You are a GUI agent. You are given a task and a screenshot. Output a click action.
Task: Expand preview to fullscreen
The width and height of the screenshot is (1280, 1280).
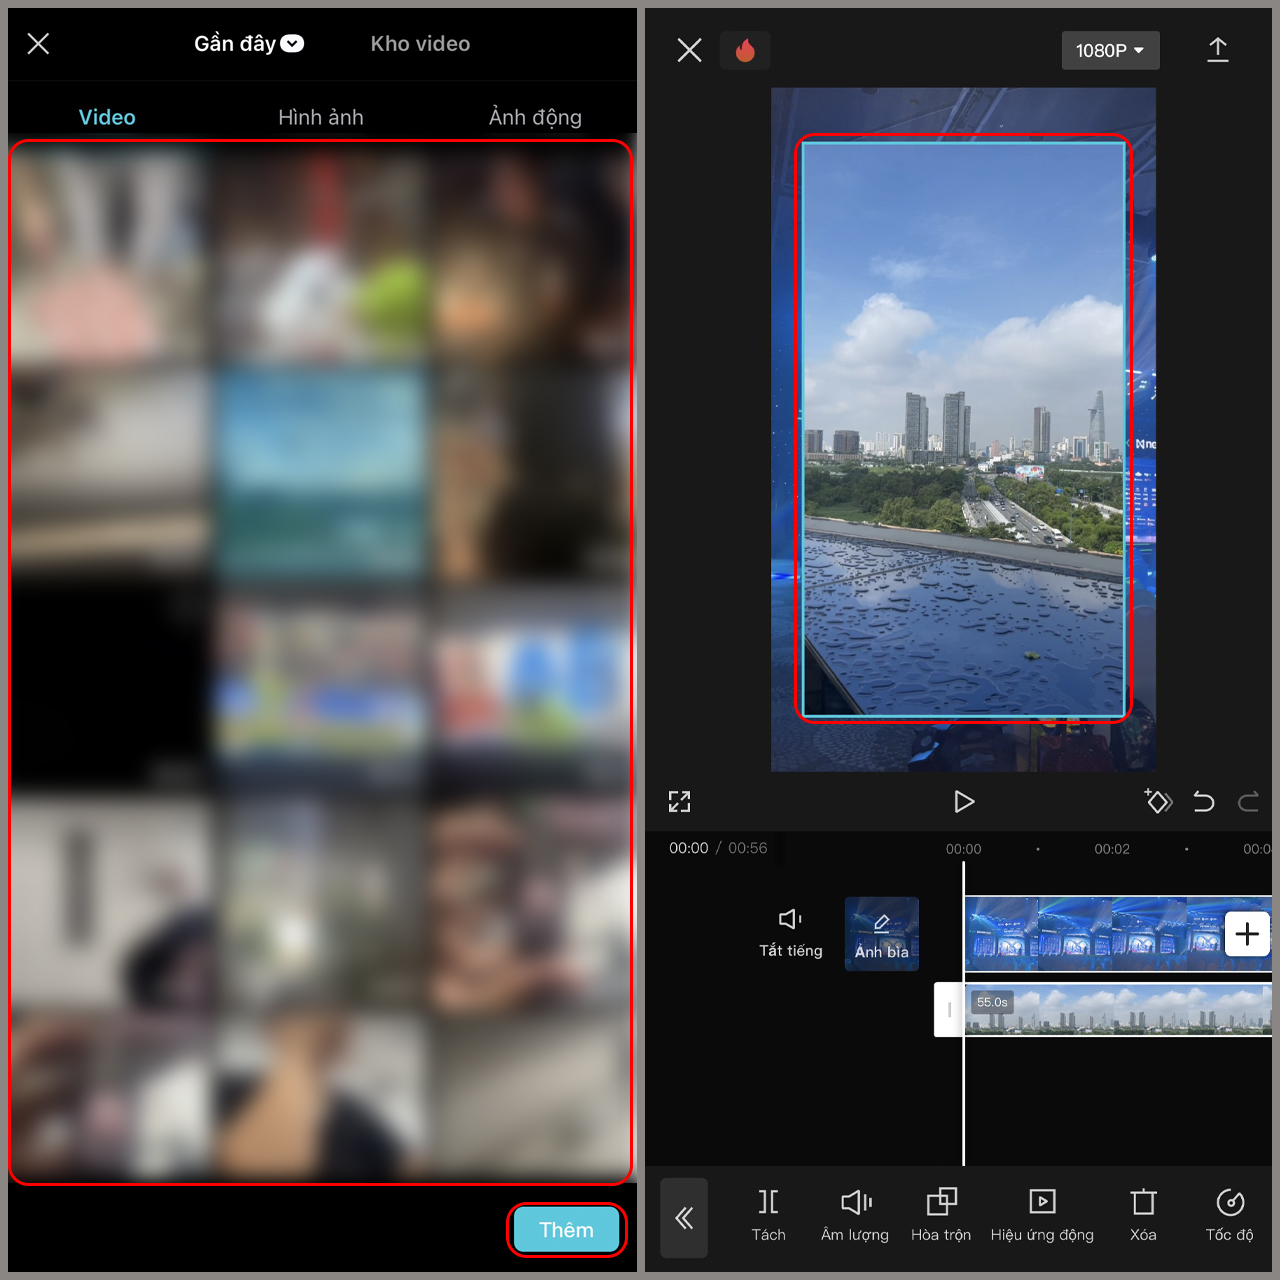[679, 801]
